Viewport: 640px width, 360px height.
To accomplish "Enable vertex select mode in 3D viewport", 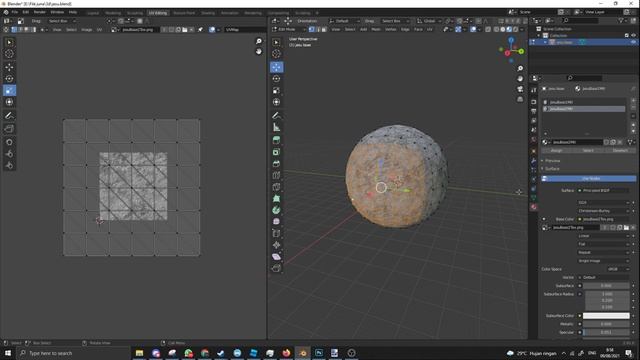I will 312,29.
